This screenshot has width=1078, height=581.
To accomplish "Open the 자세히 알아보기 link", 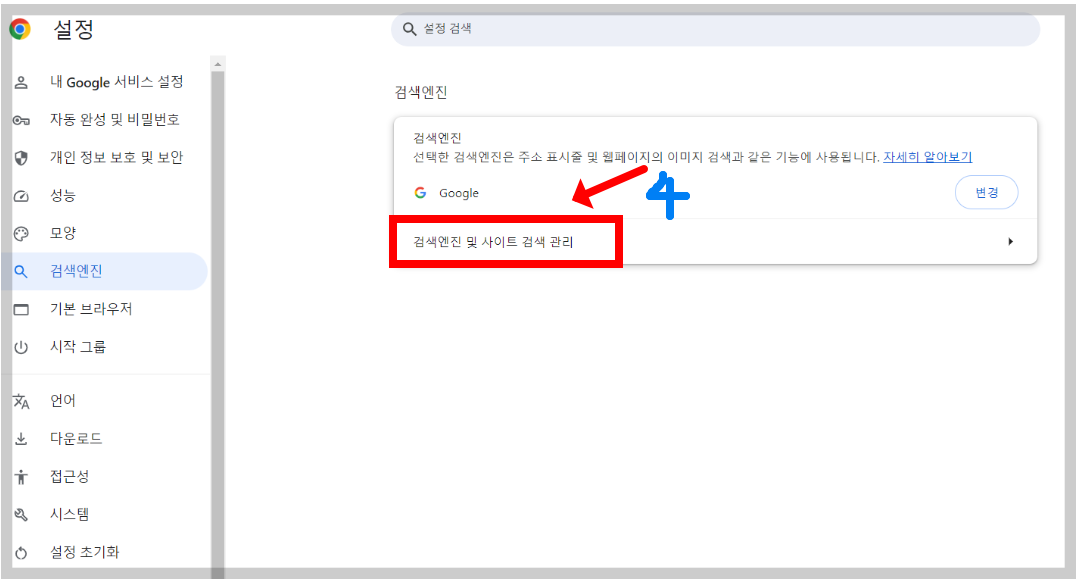I will coord(928,157).
